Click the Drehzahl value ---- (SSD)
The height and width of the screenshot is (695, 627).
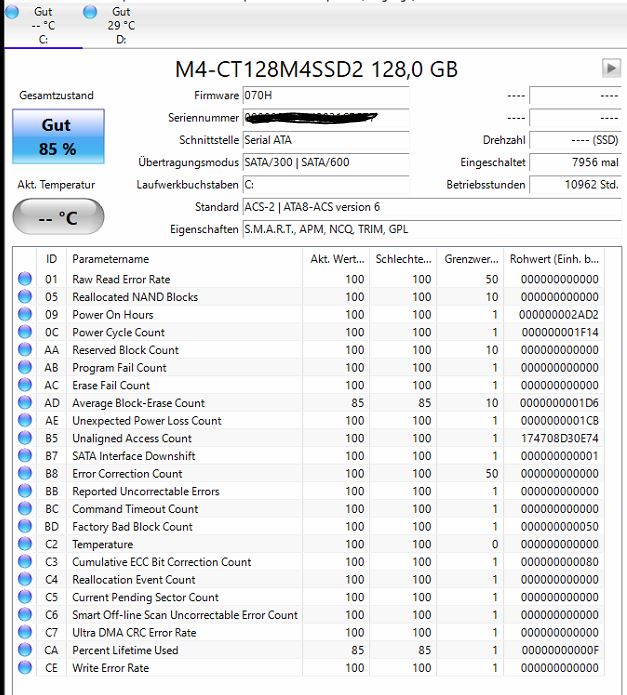coord(575,140)
